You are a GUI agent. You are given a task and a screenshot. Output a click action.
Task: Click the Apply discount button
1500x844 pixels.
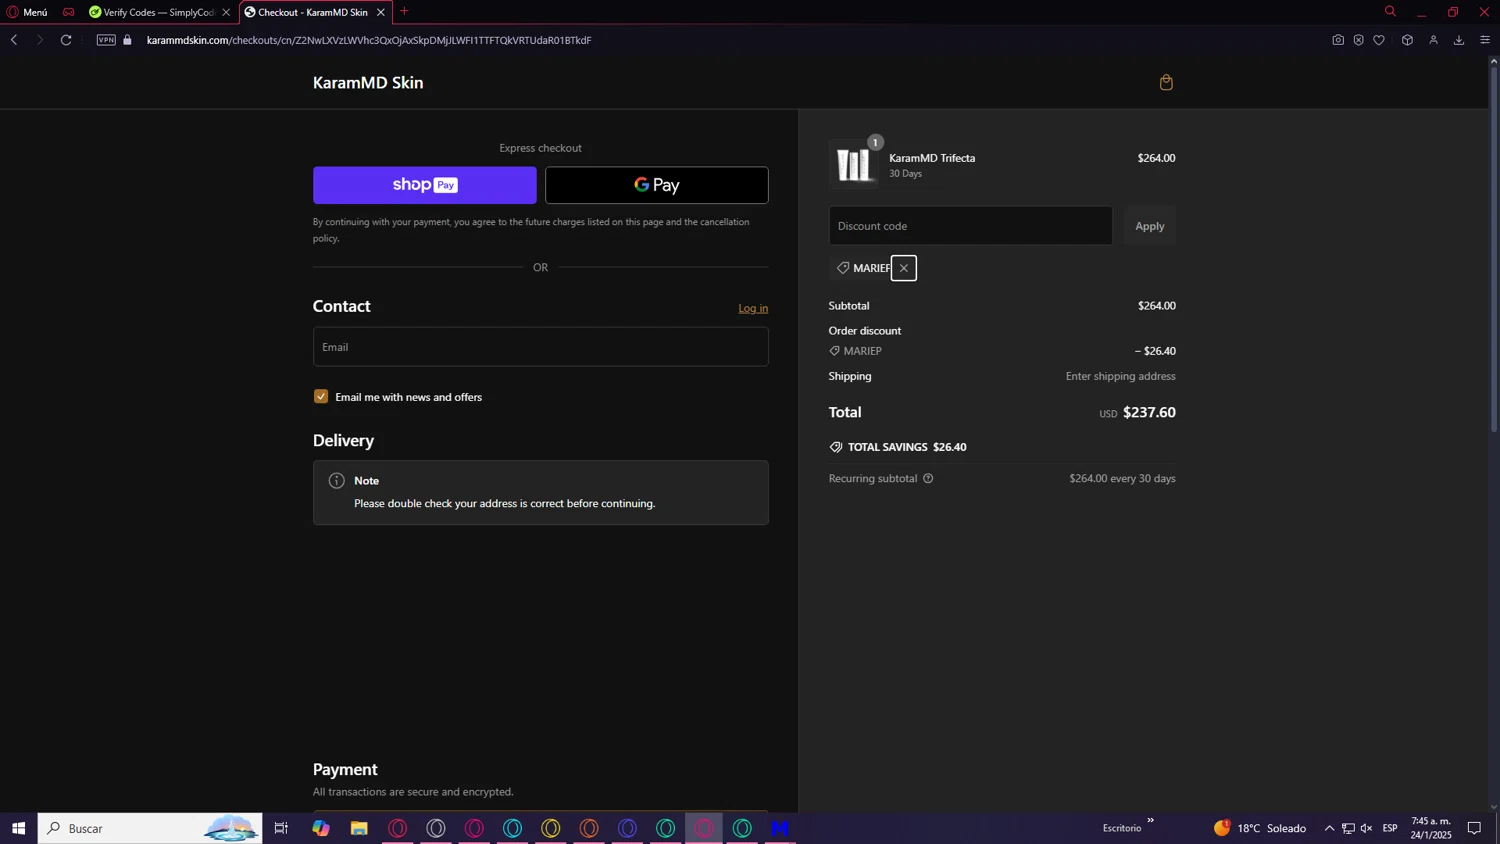click(1150, 226)
